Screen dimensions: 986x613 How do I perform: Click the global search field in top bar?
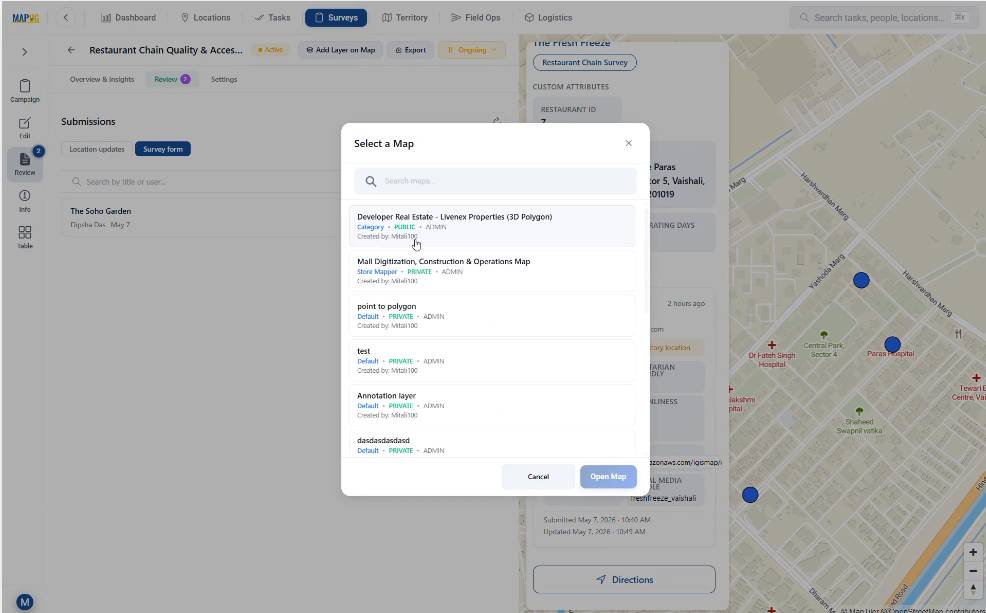(885, 18)
